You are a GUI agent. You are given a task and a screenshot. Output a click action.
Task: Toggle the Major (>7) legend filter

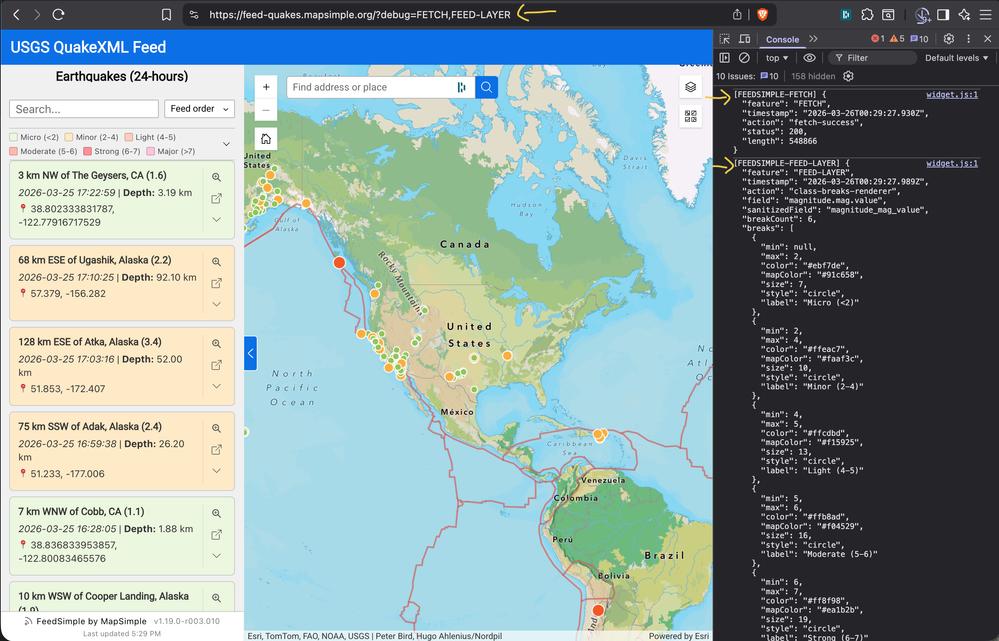point(171,151)
